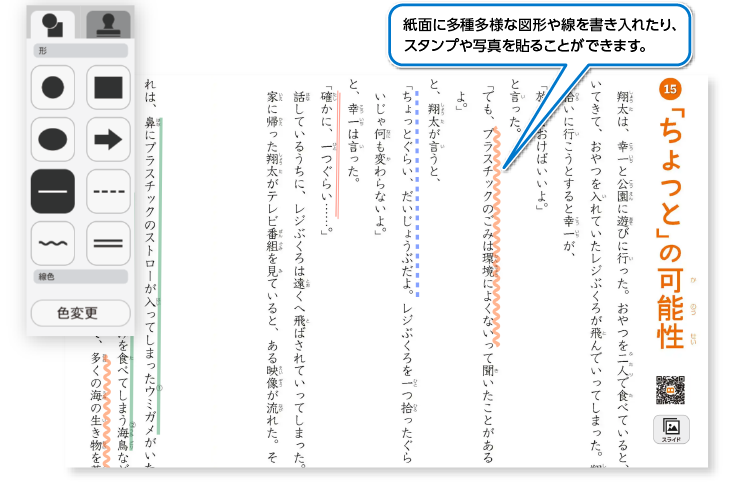754x501 pixels.
Task: Switch to the stamp tab
Action: tap(108, 25)
